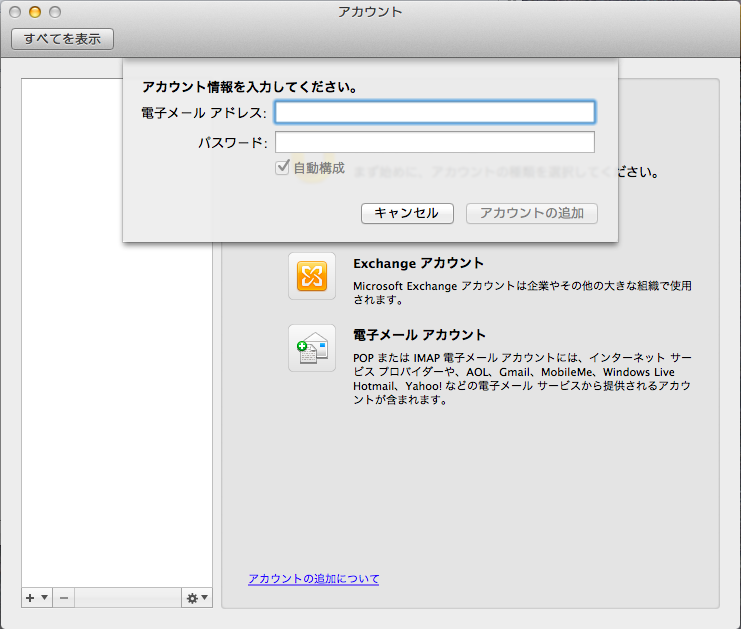Screen dimensions: 741x629
Task: Choose the Exchange アカウント heading
Action: pyautogui.click(x=418, y=263)
